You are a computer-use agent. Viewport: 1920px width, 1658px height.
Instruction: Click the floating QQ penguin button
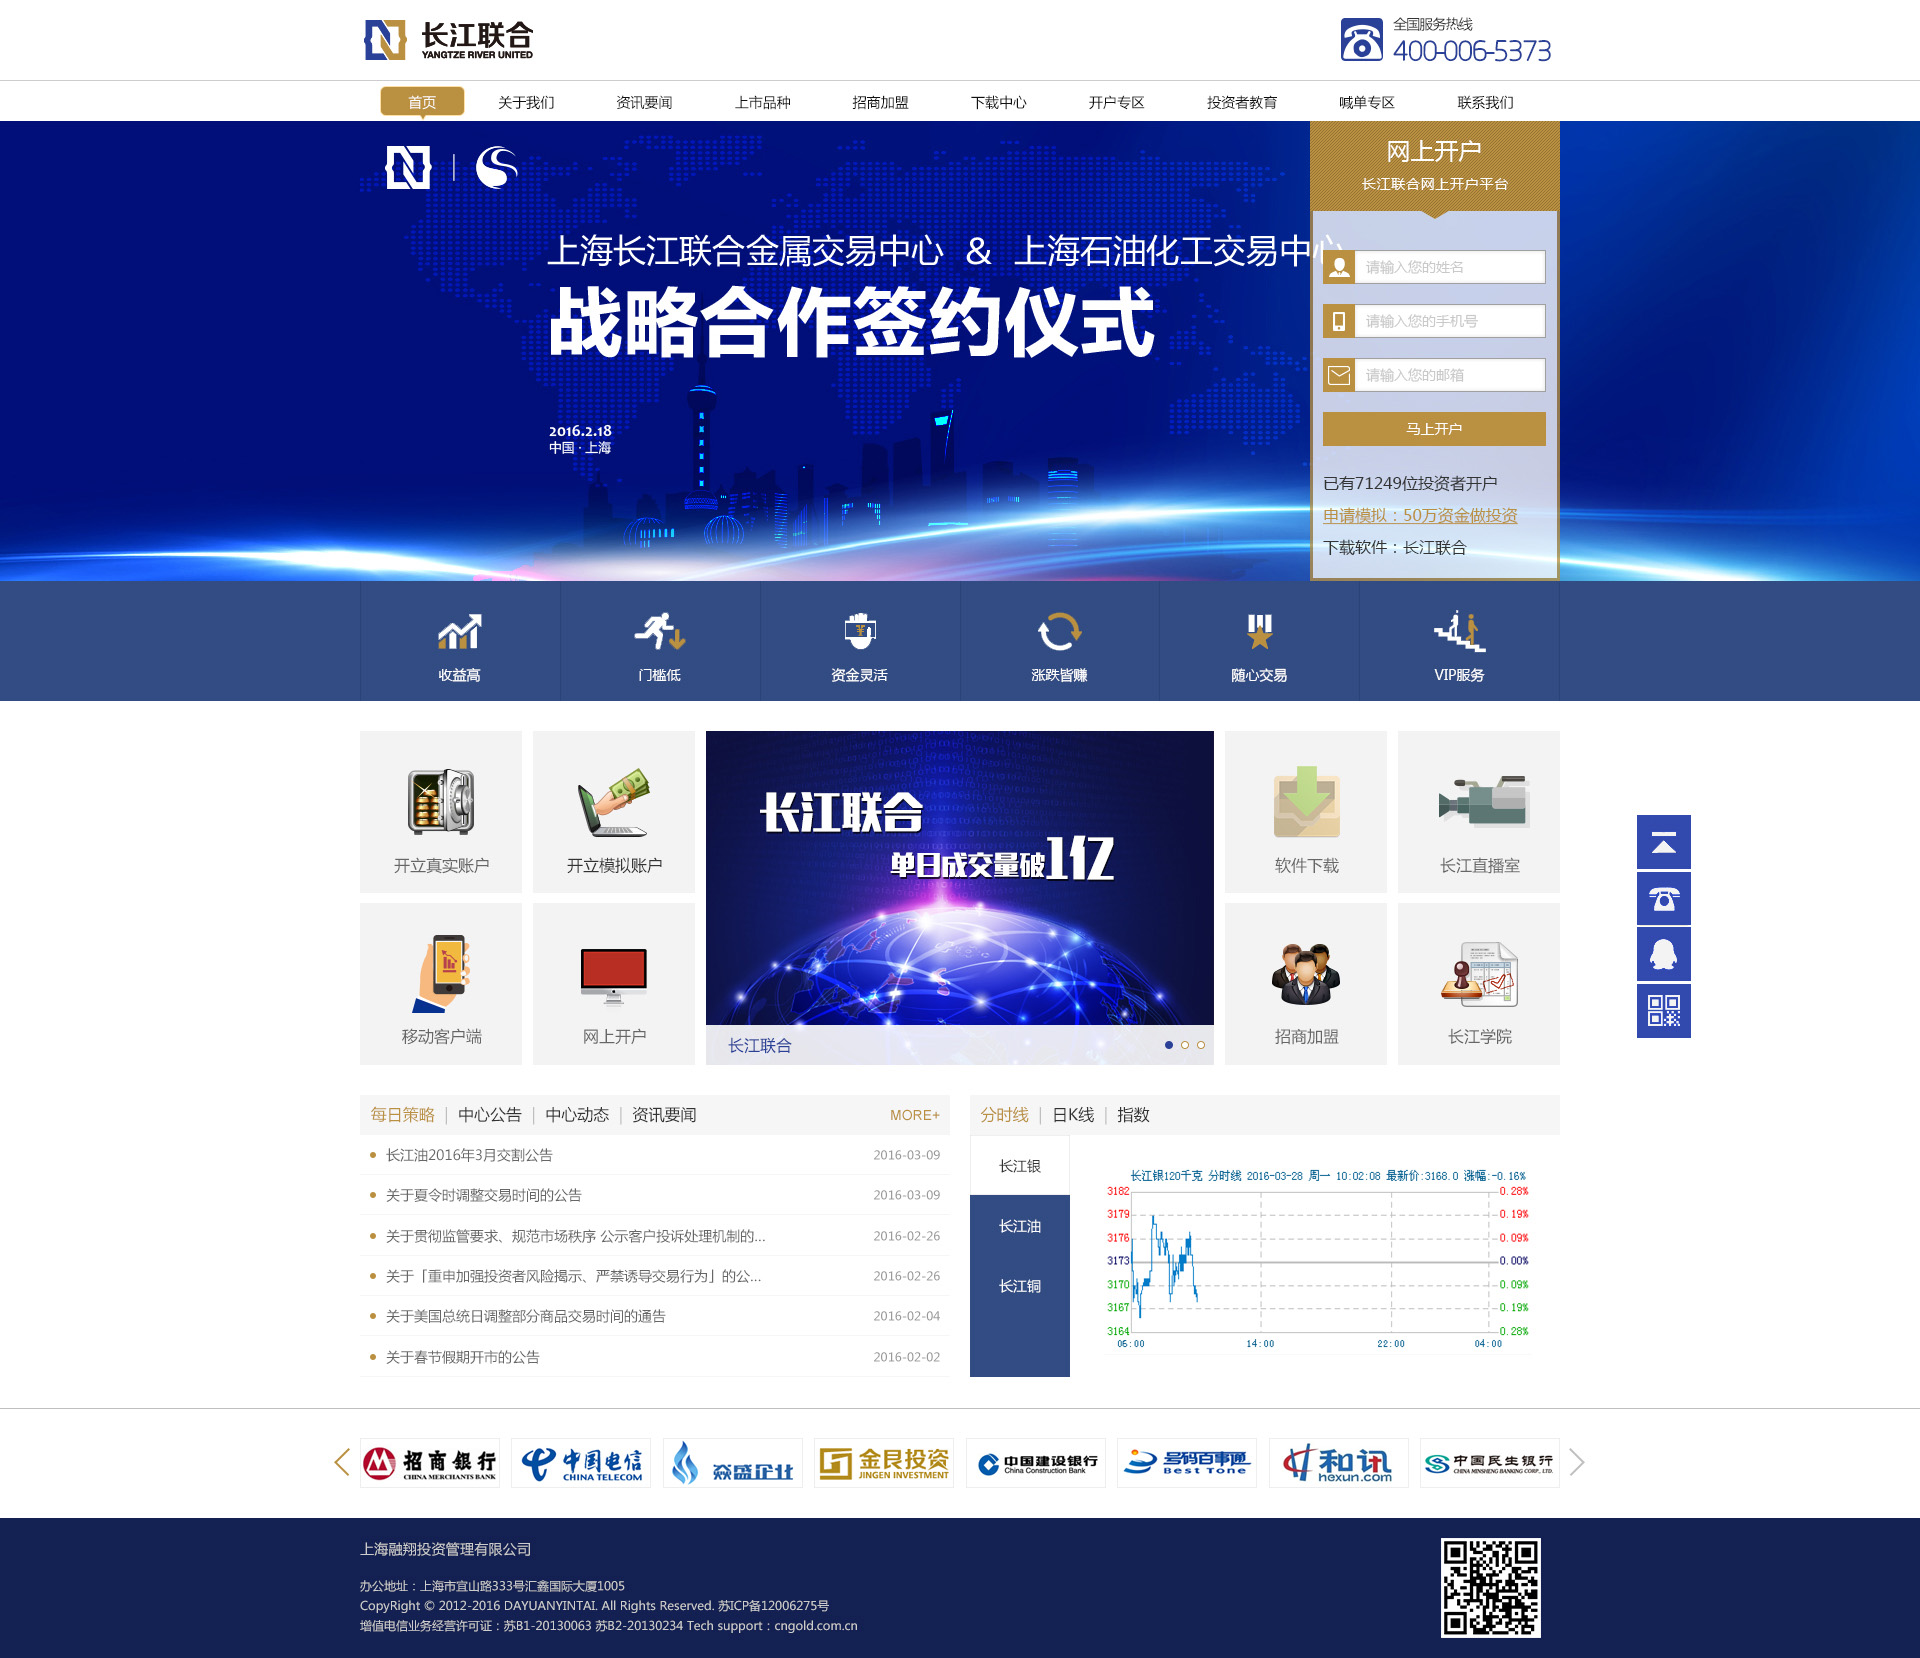[1664, 954]
